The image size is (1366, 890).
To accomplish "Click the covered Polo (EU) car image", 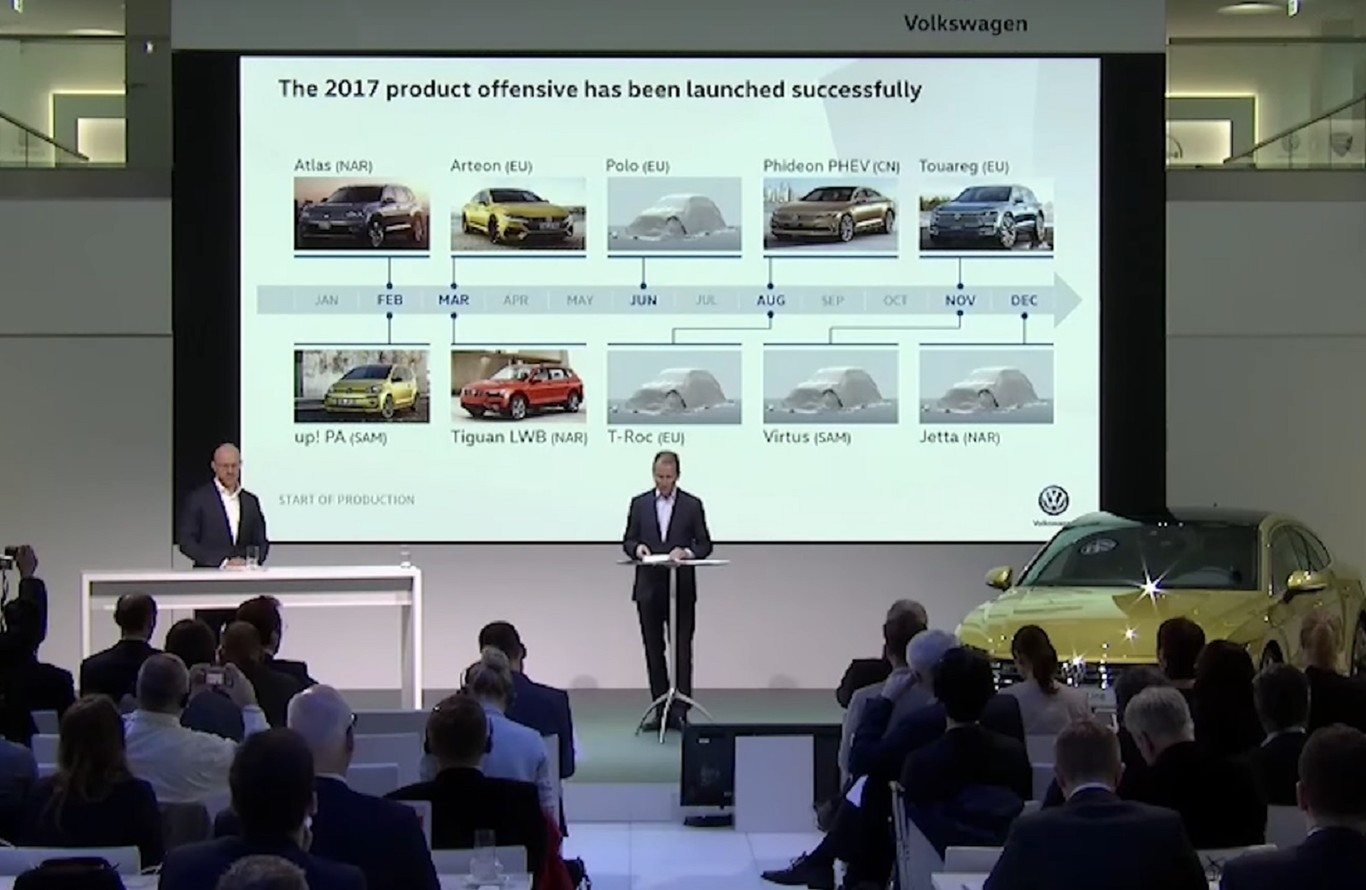I will click(x=674, y=214).
